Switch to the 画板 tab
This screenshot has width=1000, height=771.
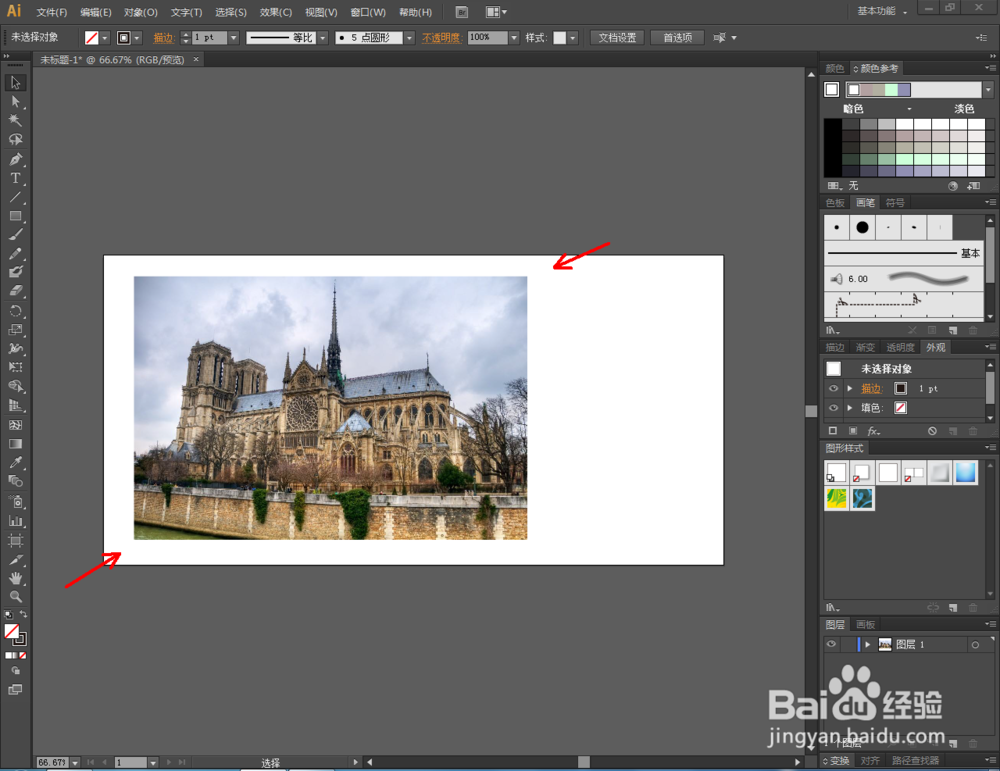click(x=865, y=624)
